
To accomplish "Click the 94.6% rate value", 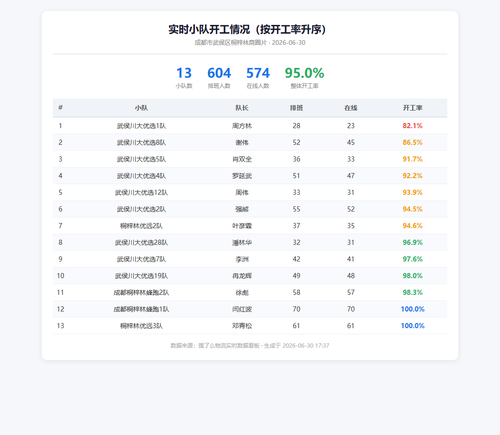I will click(x=413, y=226).
